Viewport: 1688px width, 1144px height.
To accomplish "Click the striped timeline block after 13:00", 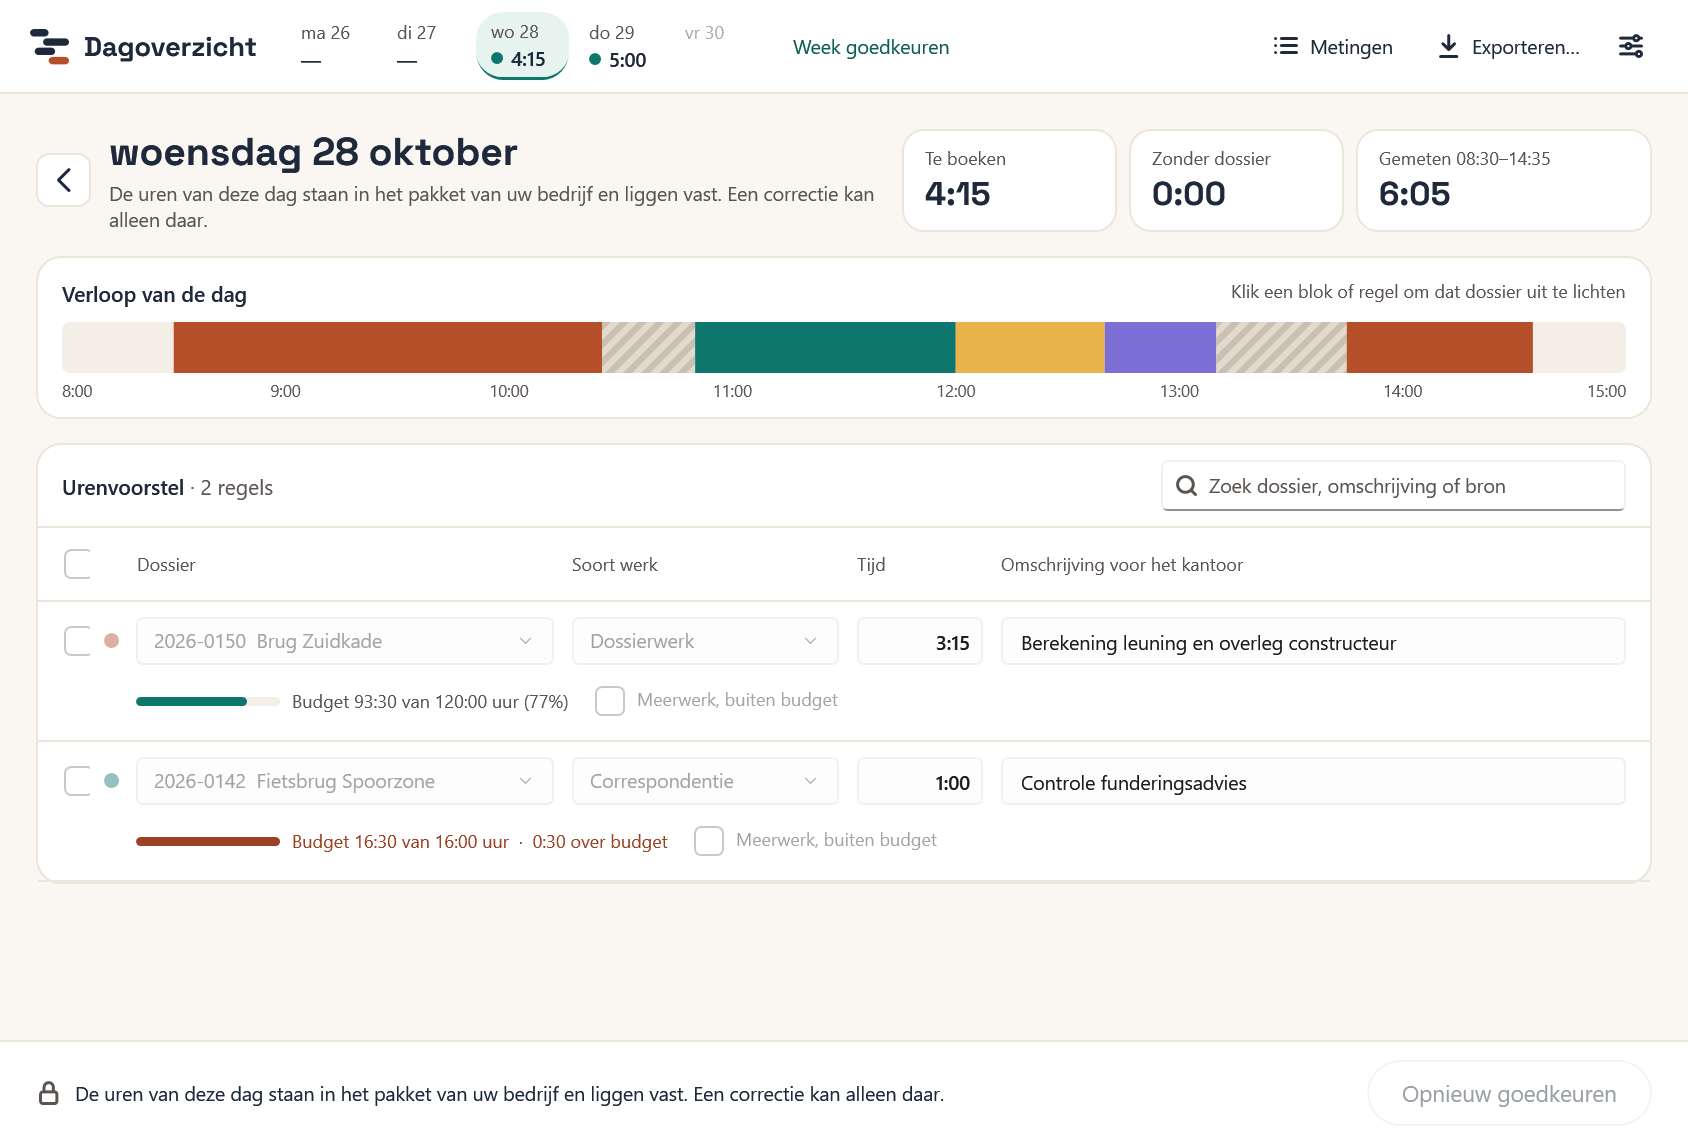I will 1281,347.
